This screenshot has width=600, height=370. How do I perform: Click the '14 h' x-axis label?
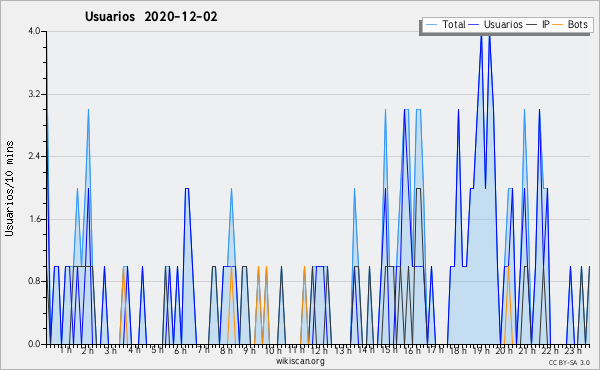366,350
